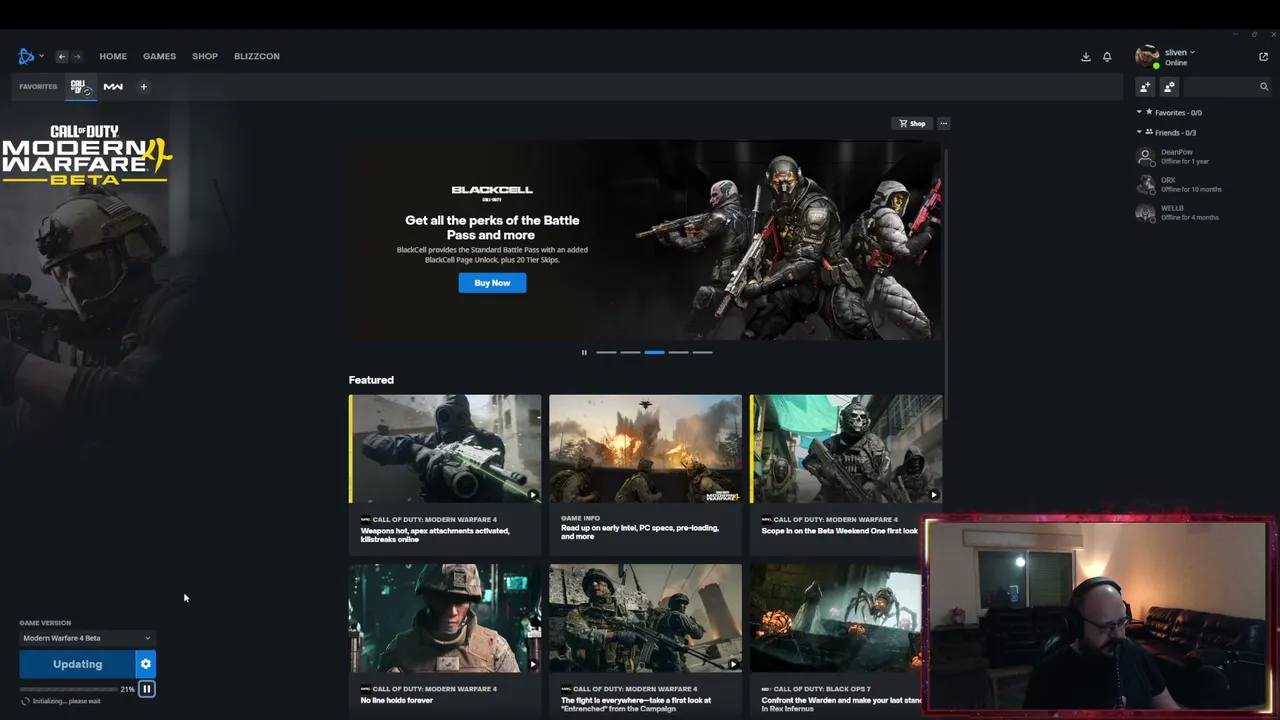This screenshot has height=720, width=1280.
Task: Click the Buy Now button
Action: click(x=492, y=283)
